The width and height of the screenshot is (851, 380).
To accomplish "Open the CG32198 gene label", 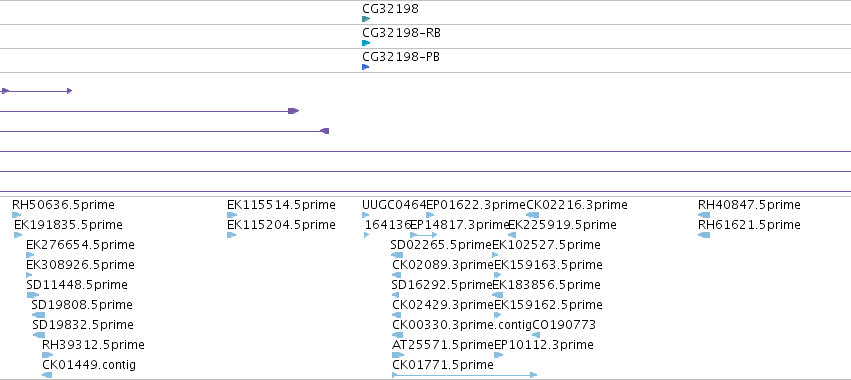I will 390,9.
